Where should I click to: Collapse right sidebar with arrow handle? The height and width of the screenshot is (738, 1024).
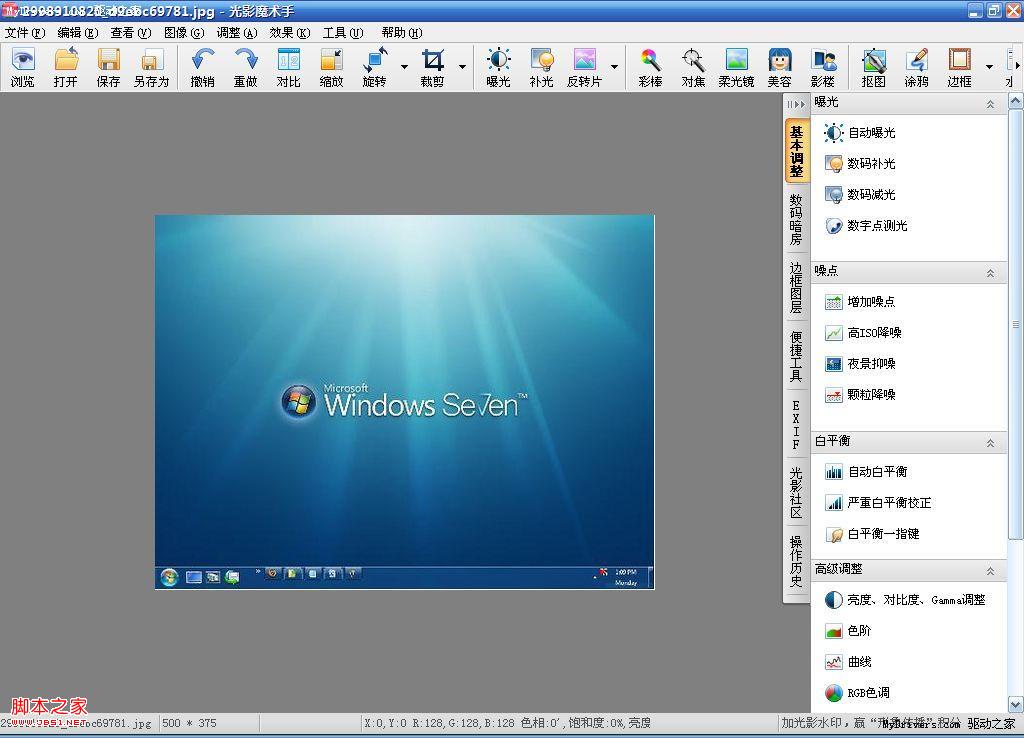pyautogui.click(x=796, y=104)
